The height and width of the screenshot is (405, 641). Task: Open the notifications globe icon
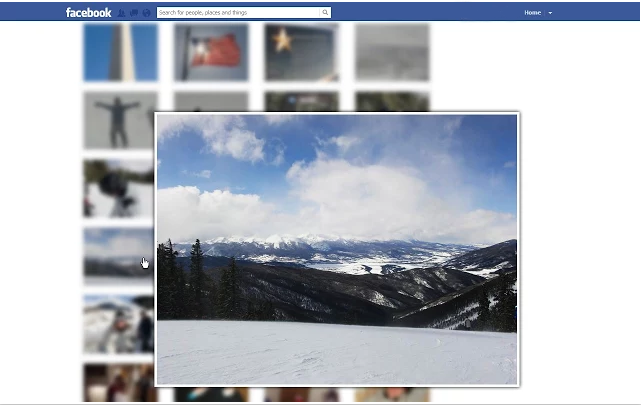(x=146, y=13)
